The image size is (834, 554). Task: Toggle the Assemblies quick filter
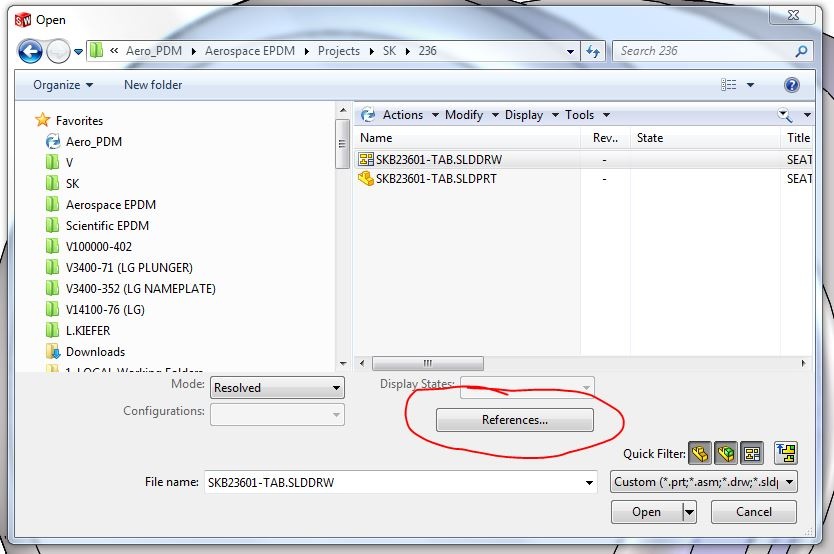click(x=726, y=454)
